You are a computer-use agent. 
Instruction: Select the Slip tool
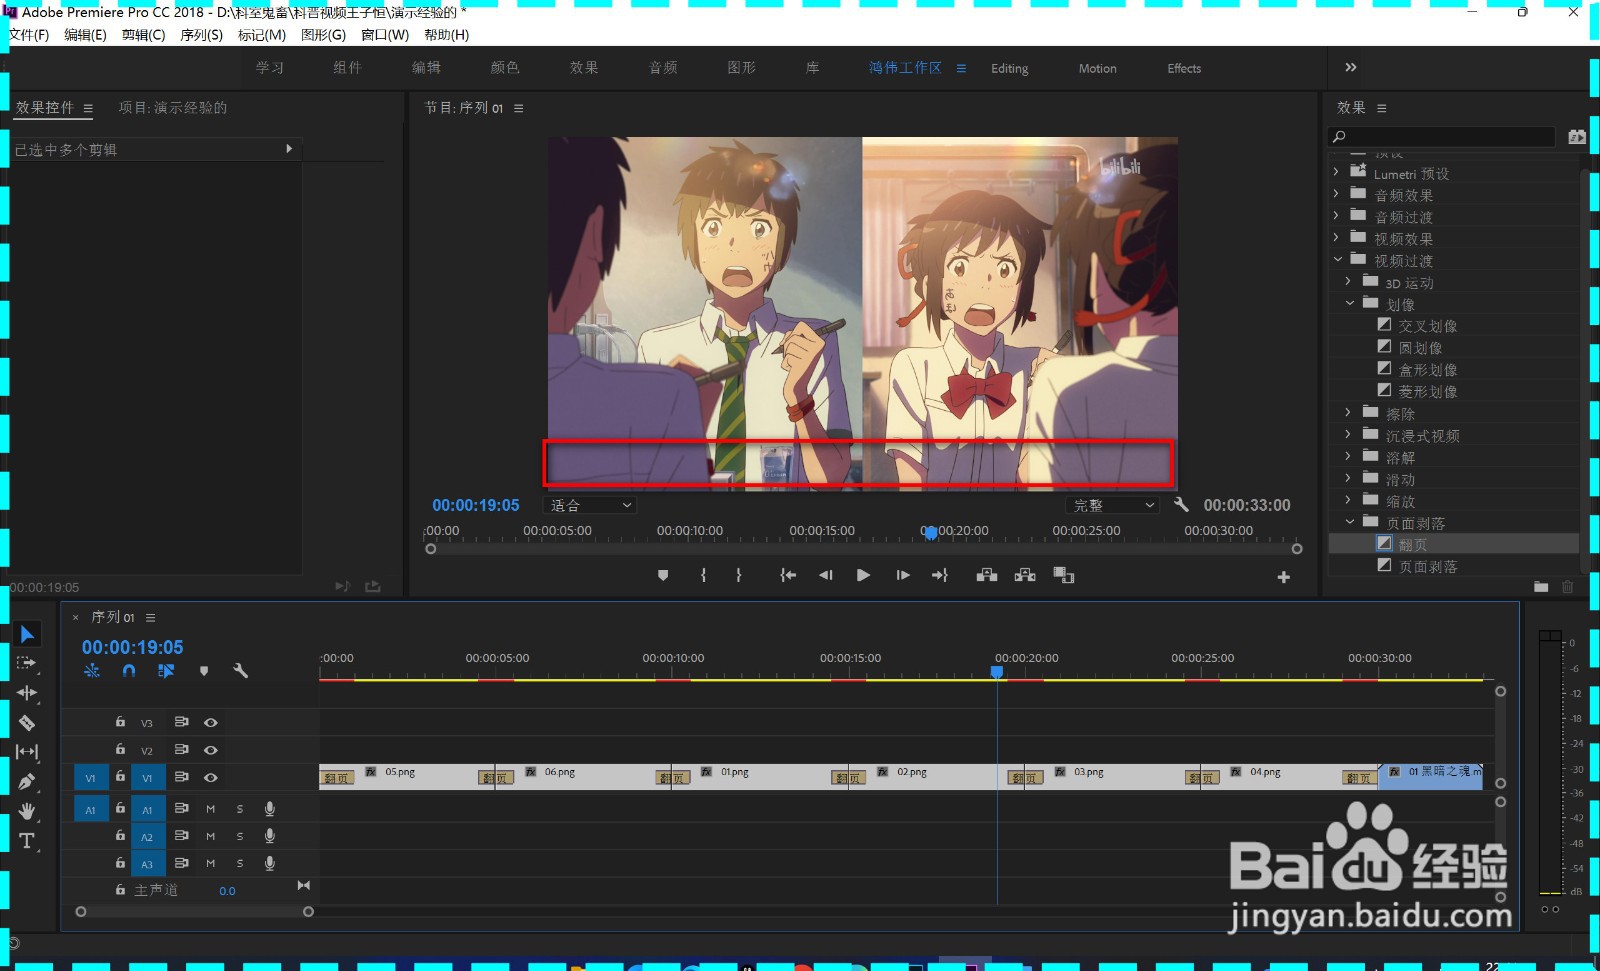[27, 751]
